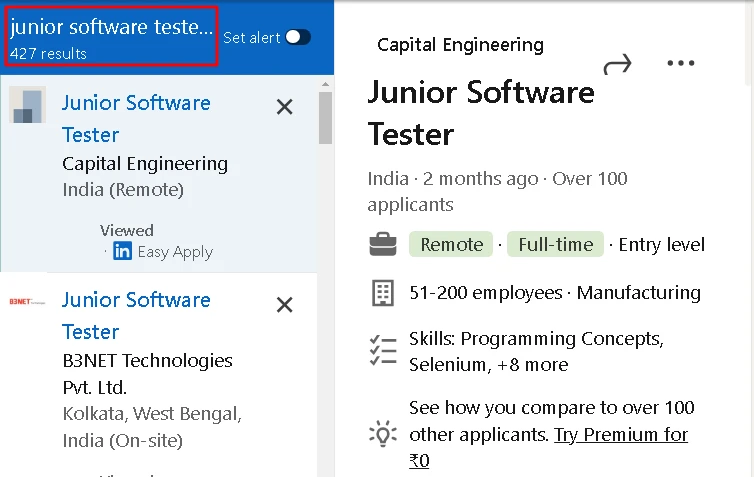Click India · 2 months ago applicants text
Screen dimensions: 754x477
(x=497, y=191)
